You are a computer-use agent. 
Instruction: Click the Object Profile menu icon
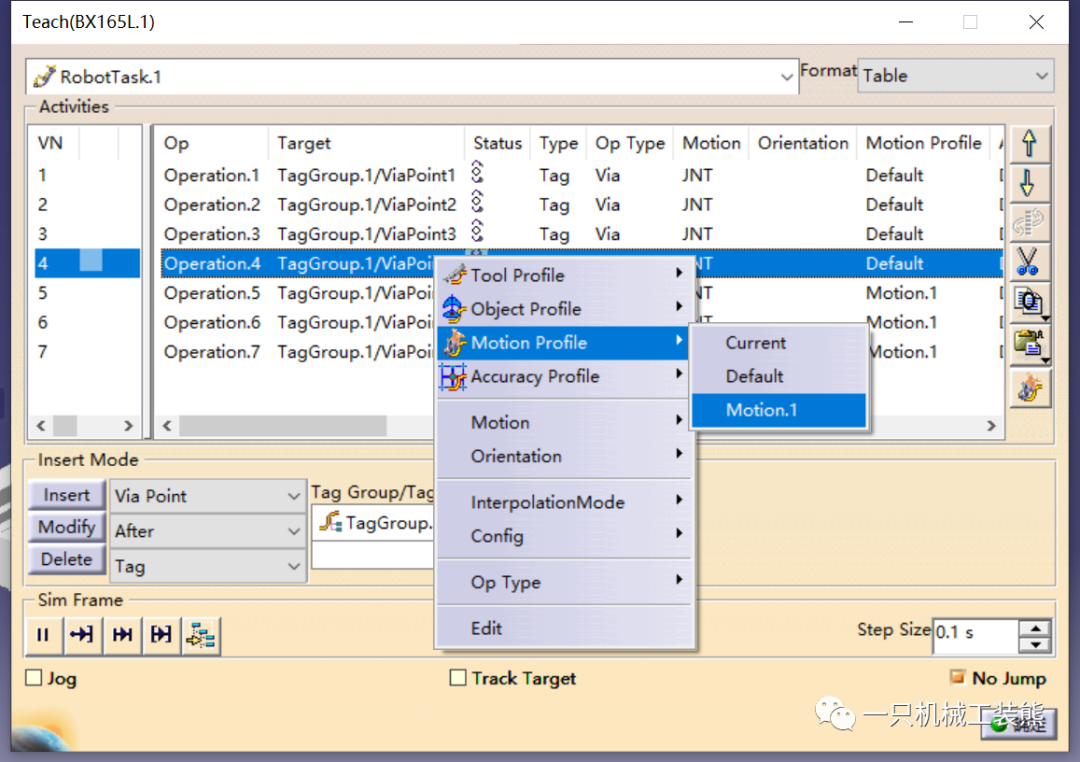[454, 309]
